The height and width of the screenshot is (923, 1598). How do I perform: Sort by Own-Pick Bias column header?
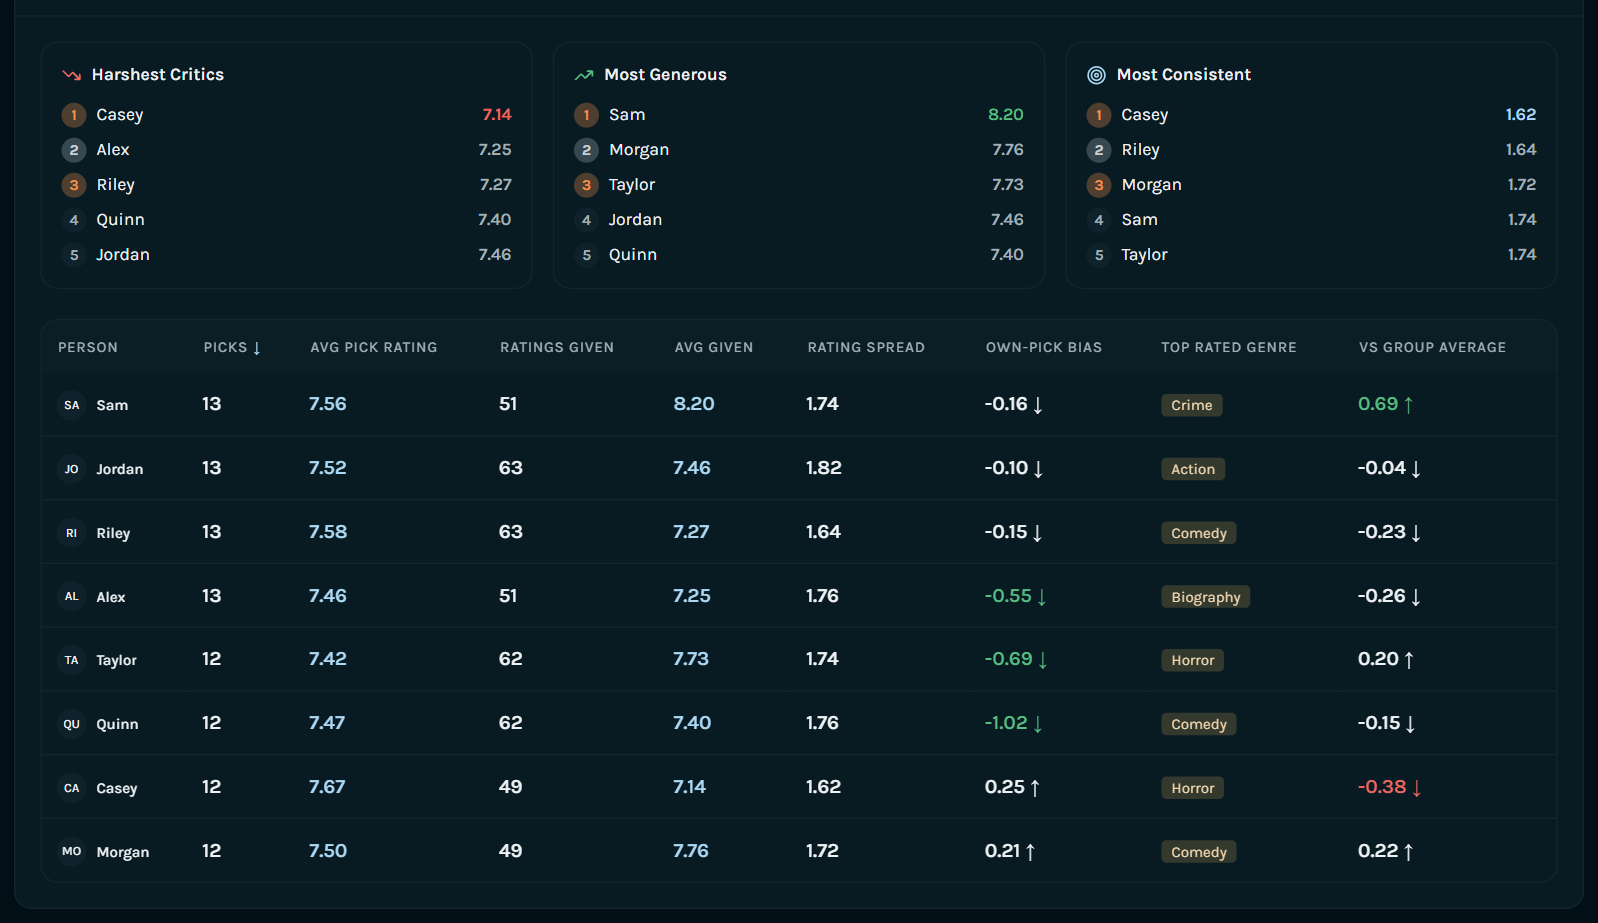point(1044,347)
